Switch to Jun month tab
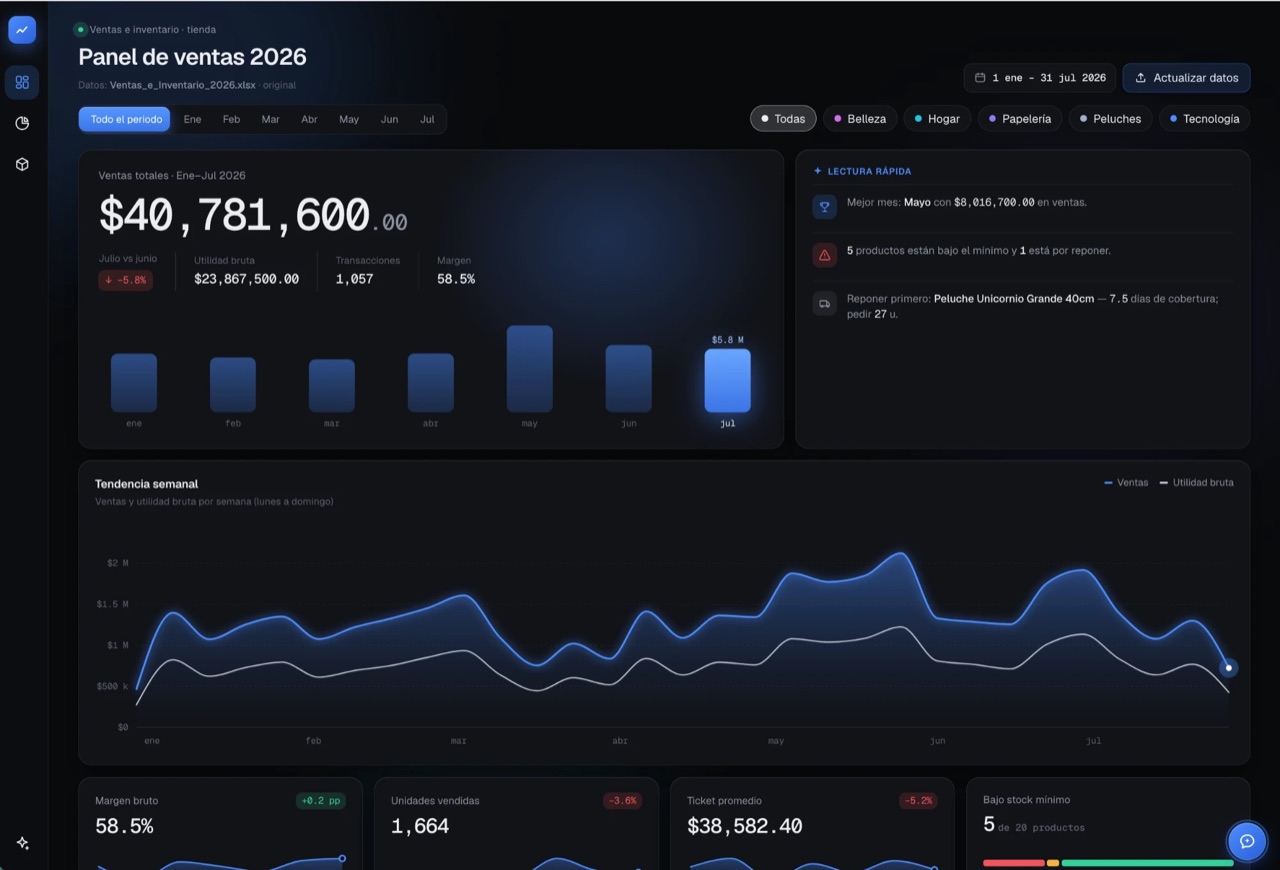 (389, 119)
